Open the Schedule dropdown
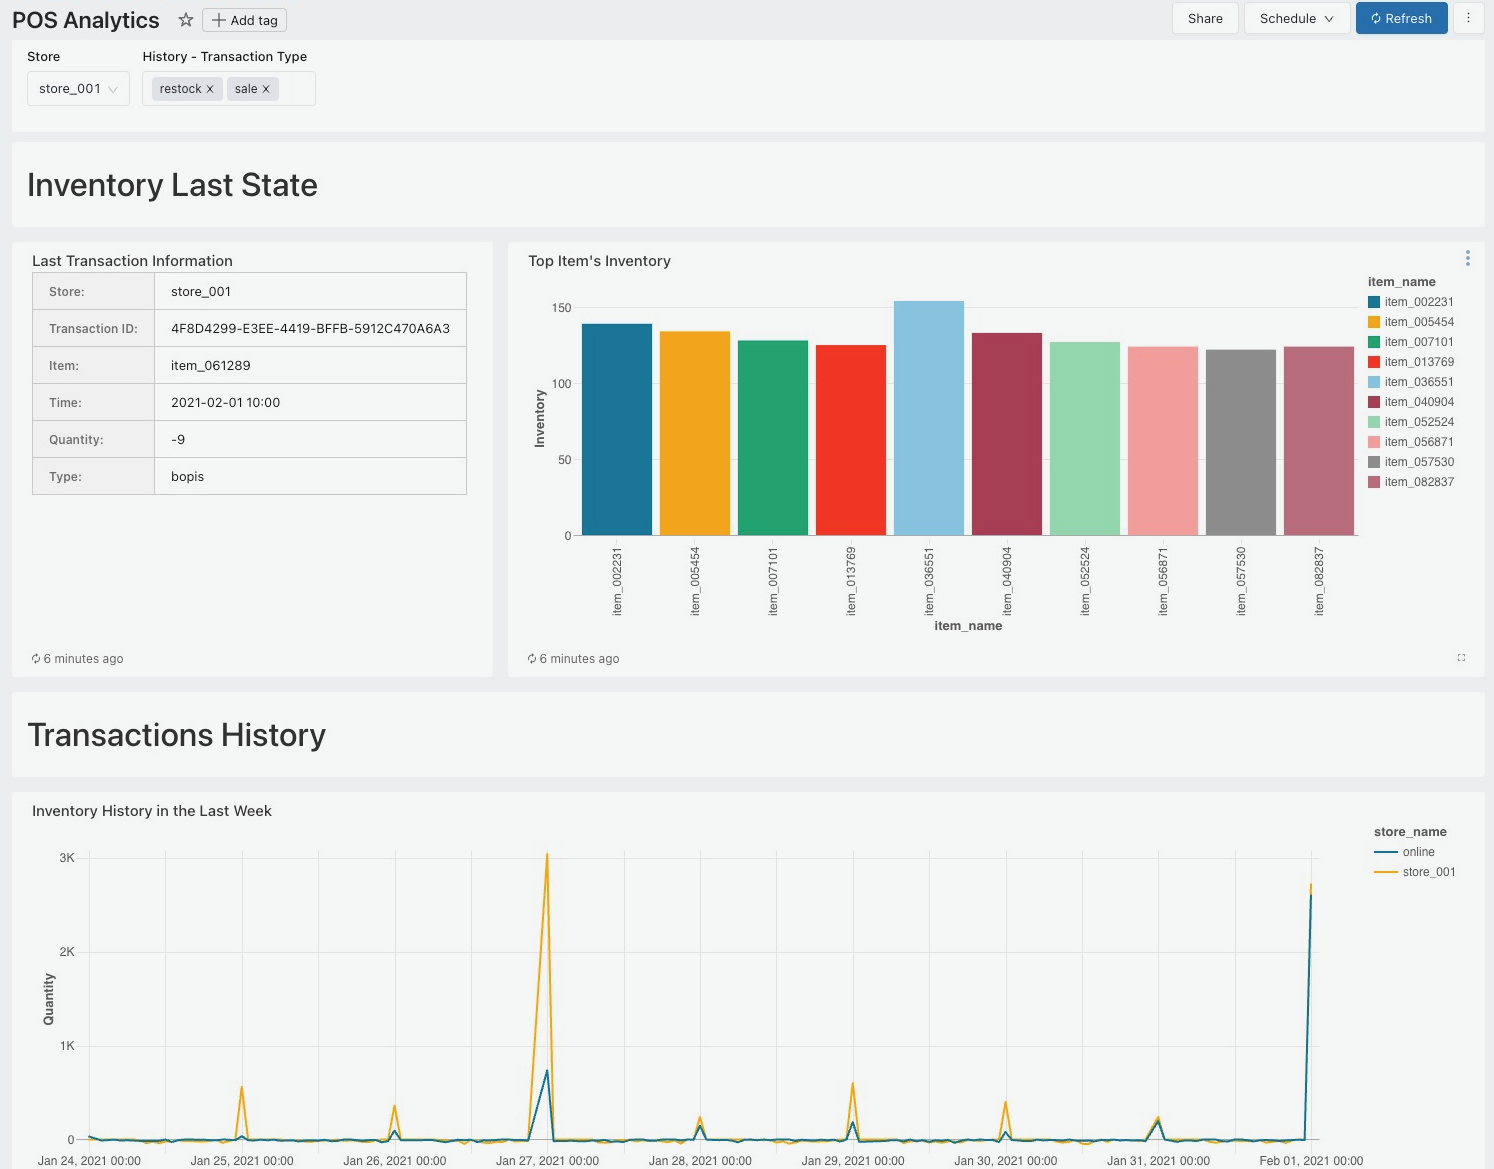The image size is (1494, 1169). point(1297,18)
